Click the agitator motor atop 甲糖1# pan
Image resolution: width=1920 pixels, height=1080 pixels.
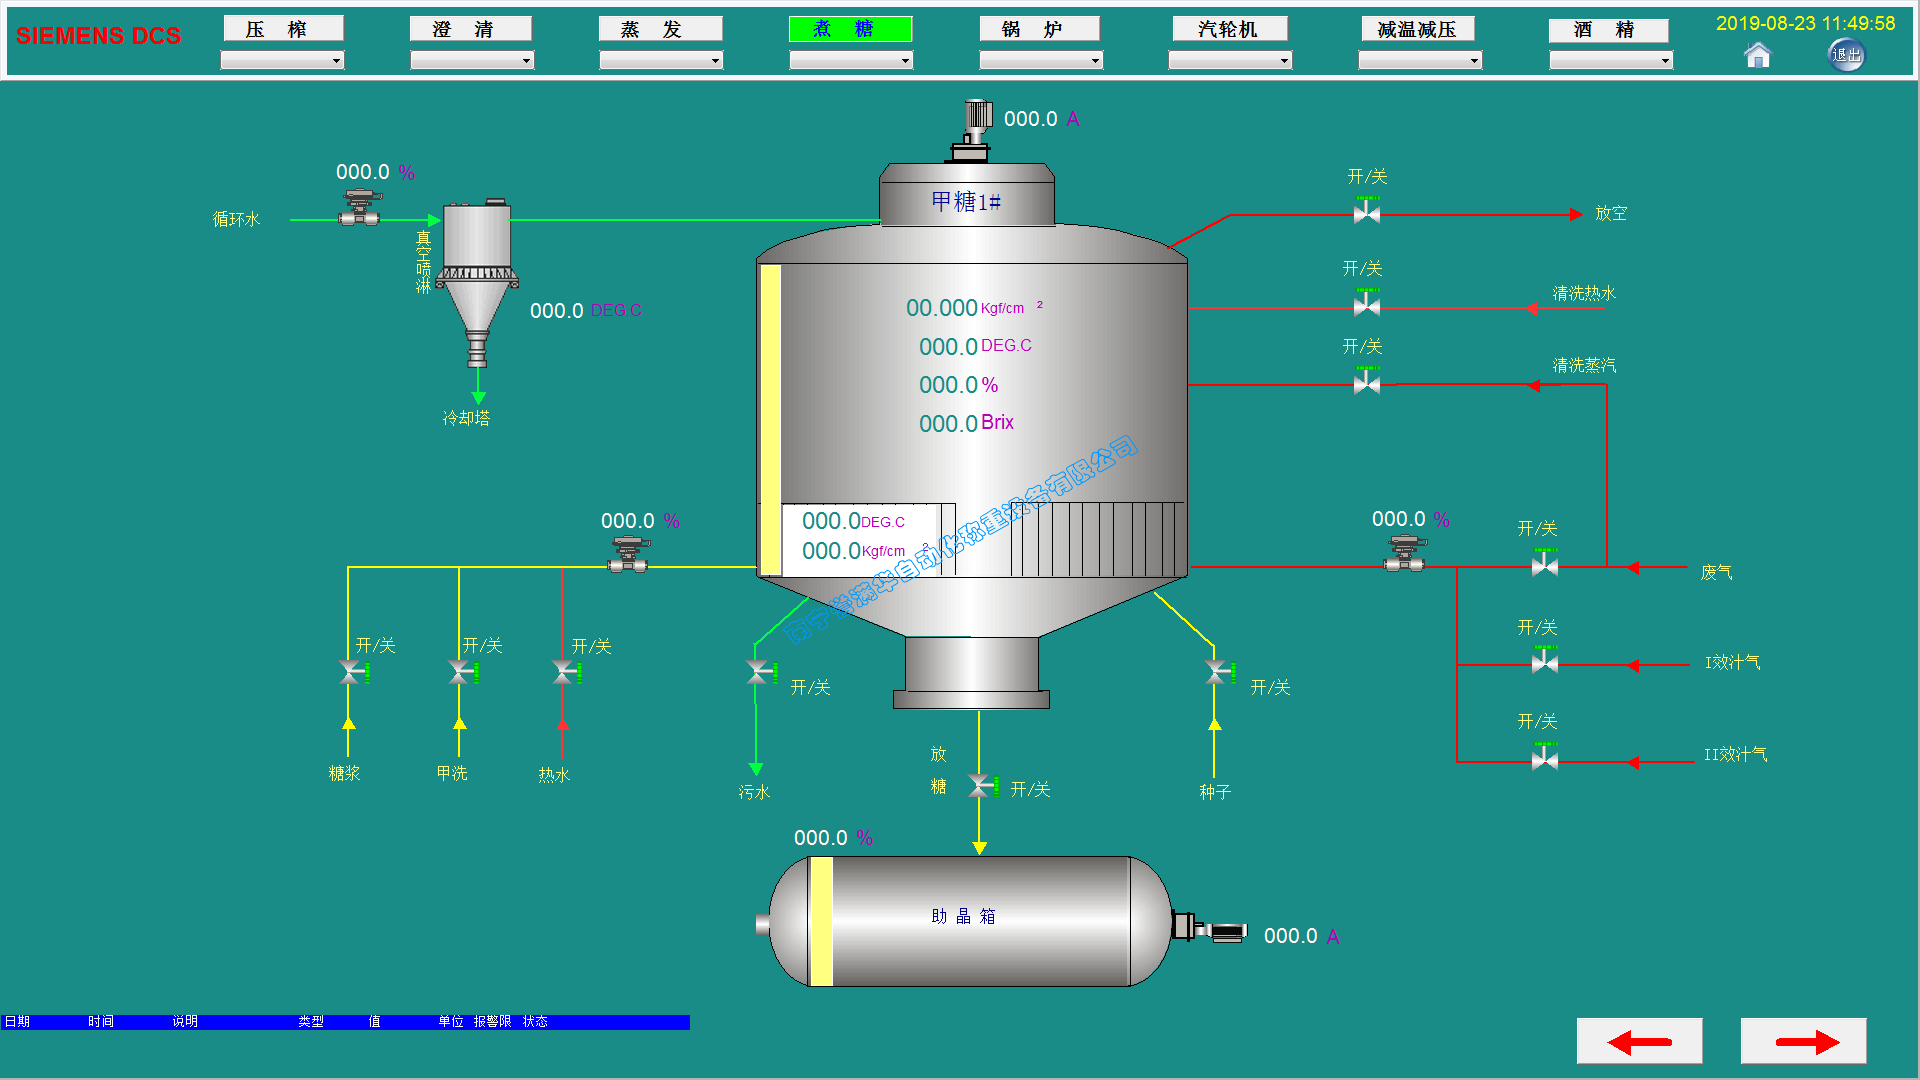click(x=974, y=130)
